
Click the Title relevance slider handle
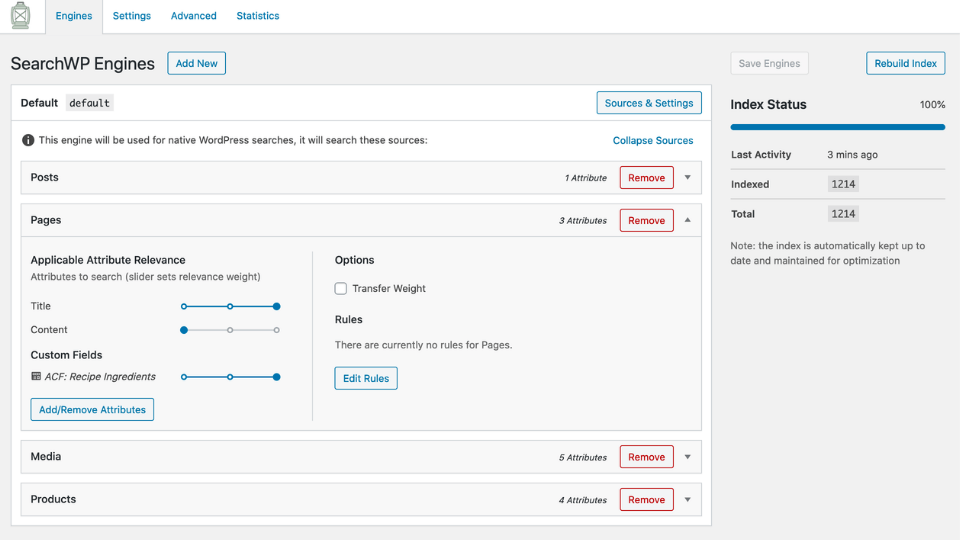[277, 306]
